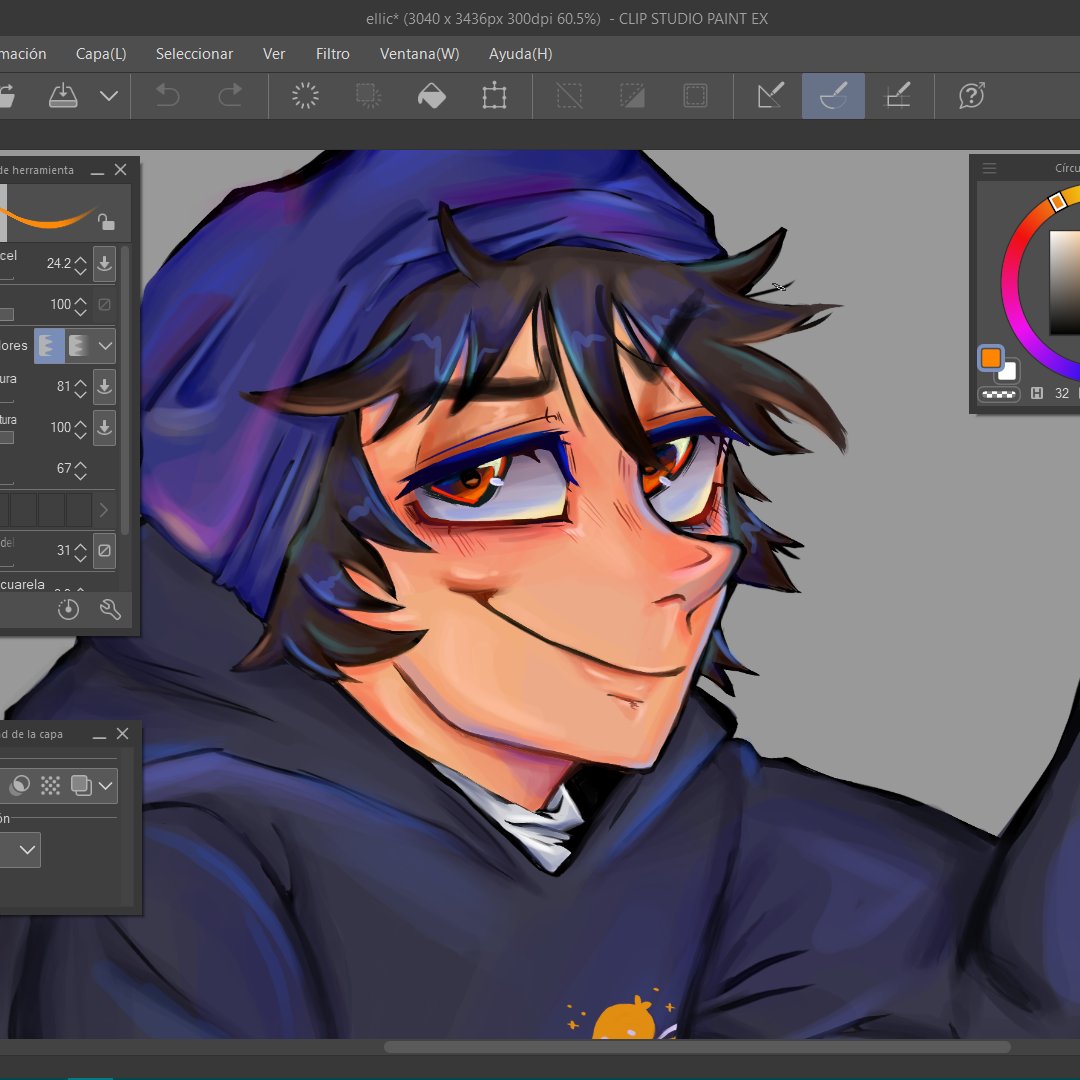Click the hue value 32 field
Image resolution: width=1080 pixels, height=1080 pixels.
click(x=1062, y=393)
